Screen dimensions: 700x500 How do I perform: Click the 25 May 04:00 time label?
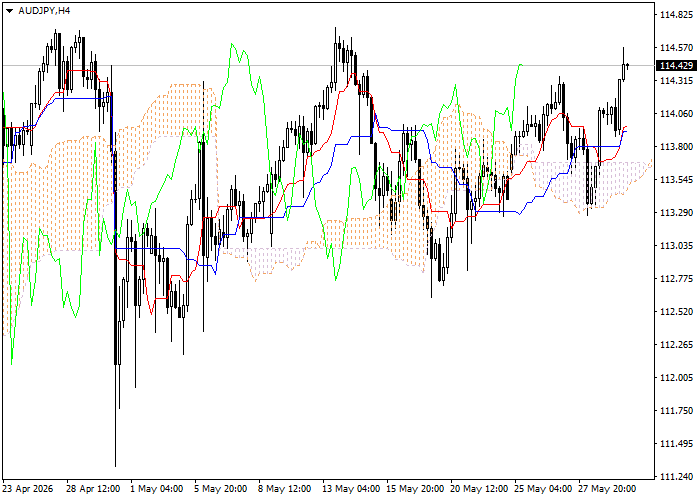point(543,489)
